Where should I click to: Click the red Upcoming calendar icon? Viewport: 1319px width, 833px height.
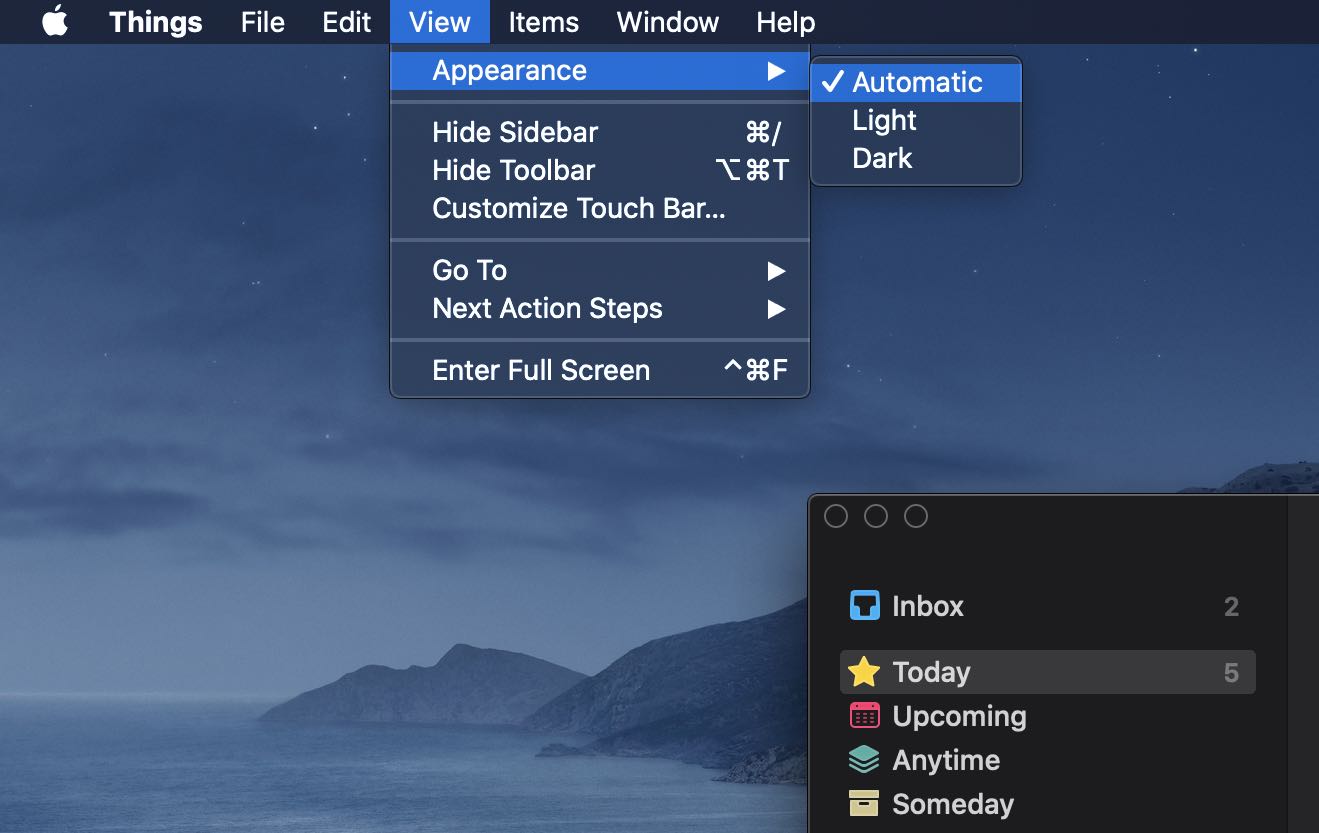coord(864,716)
